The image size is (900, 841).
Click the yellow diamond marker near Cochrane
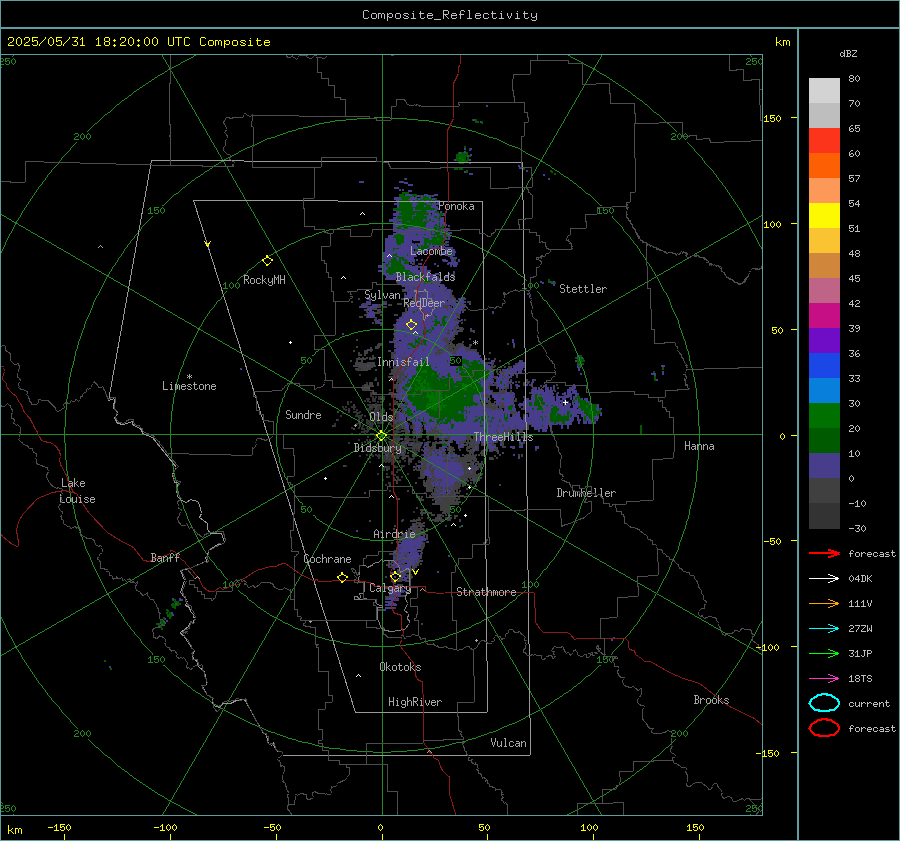(x=342, y=577)
